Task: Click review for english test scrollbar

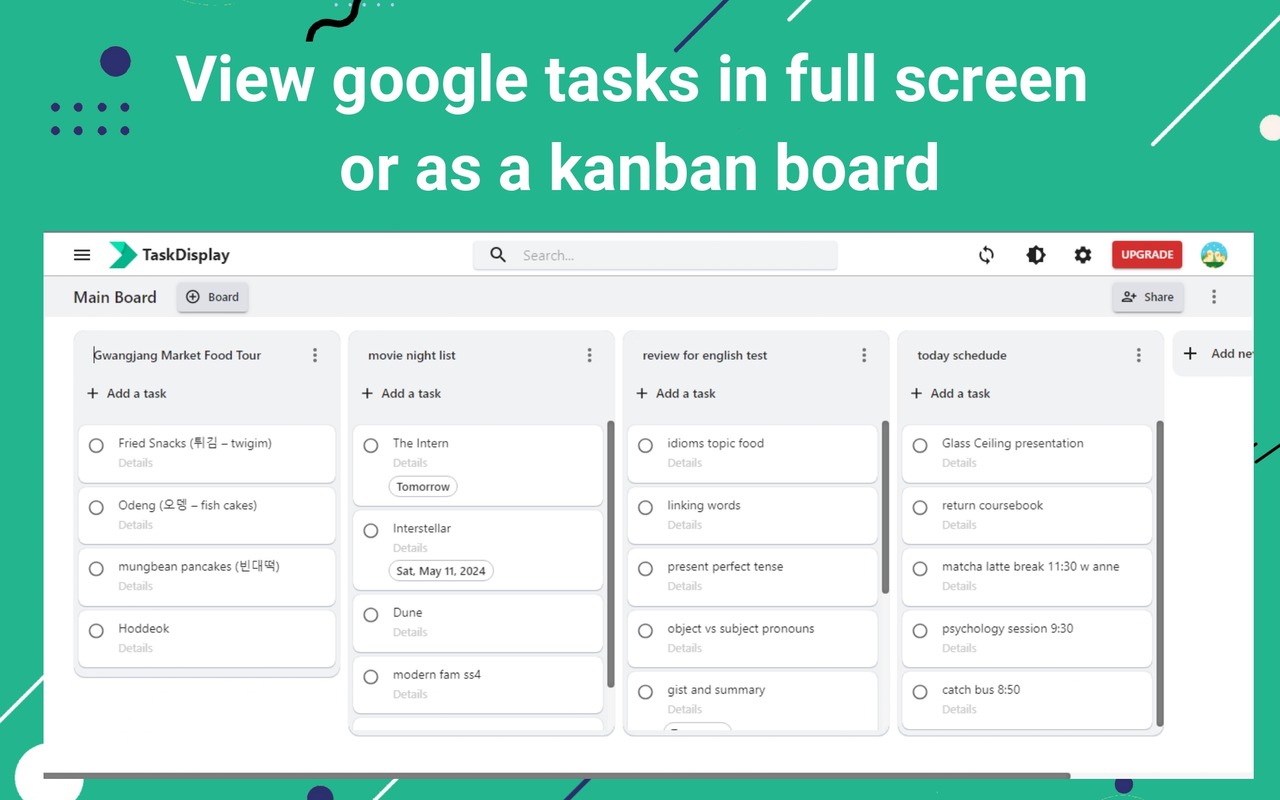Action: pyautogui.click(x=885, y=507)
